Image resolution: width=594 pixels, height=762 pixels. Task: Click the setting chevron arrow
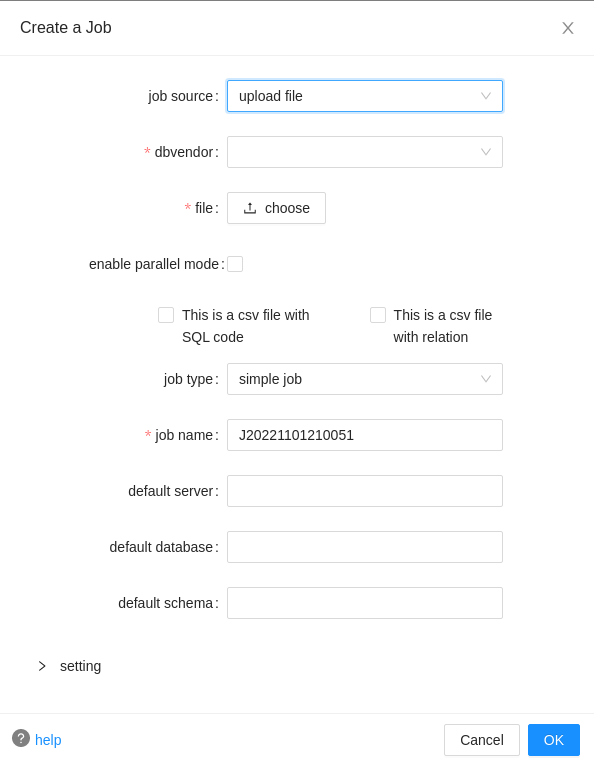click(42, 666)
